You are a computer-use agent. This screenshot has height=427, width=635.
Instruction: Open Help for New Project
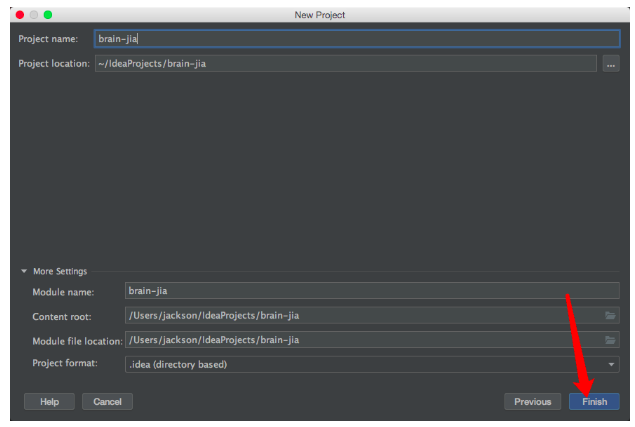(49, 401)
